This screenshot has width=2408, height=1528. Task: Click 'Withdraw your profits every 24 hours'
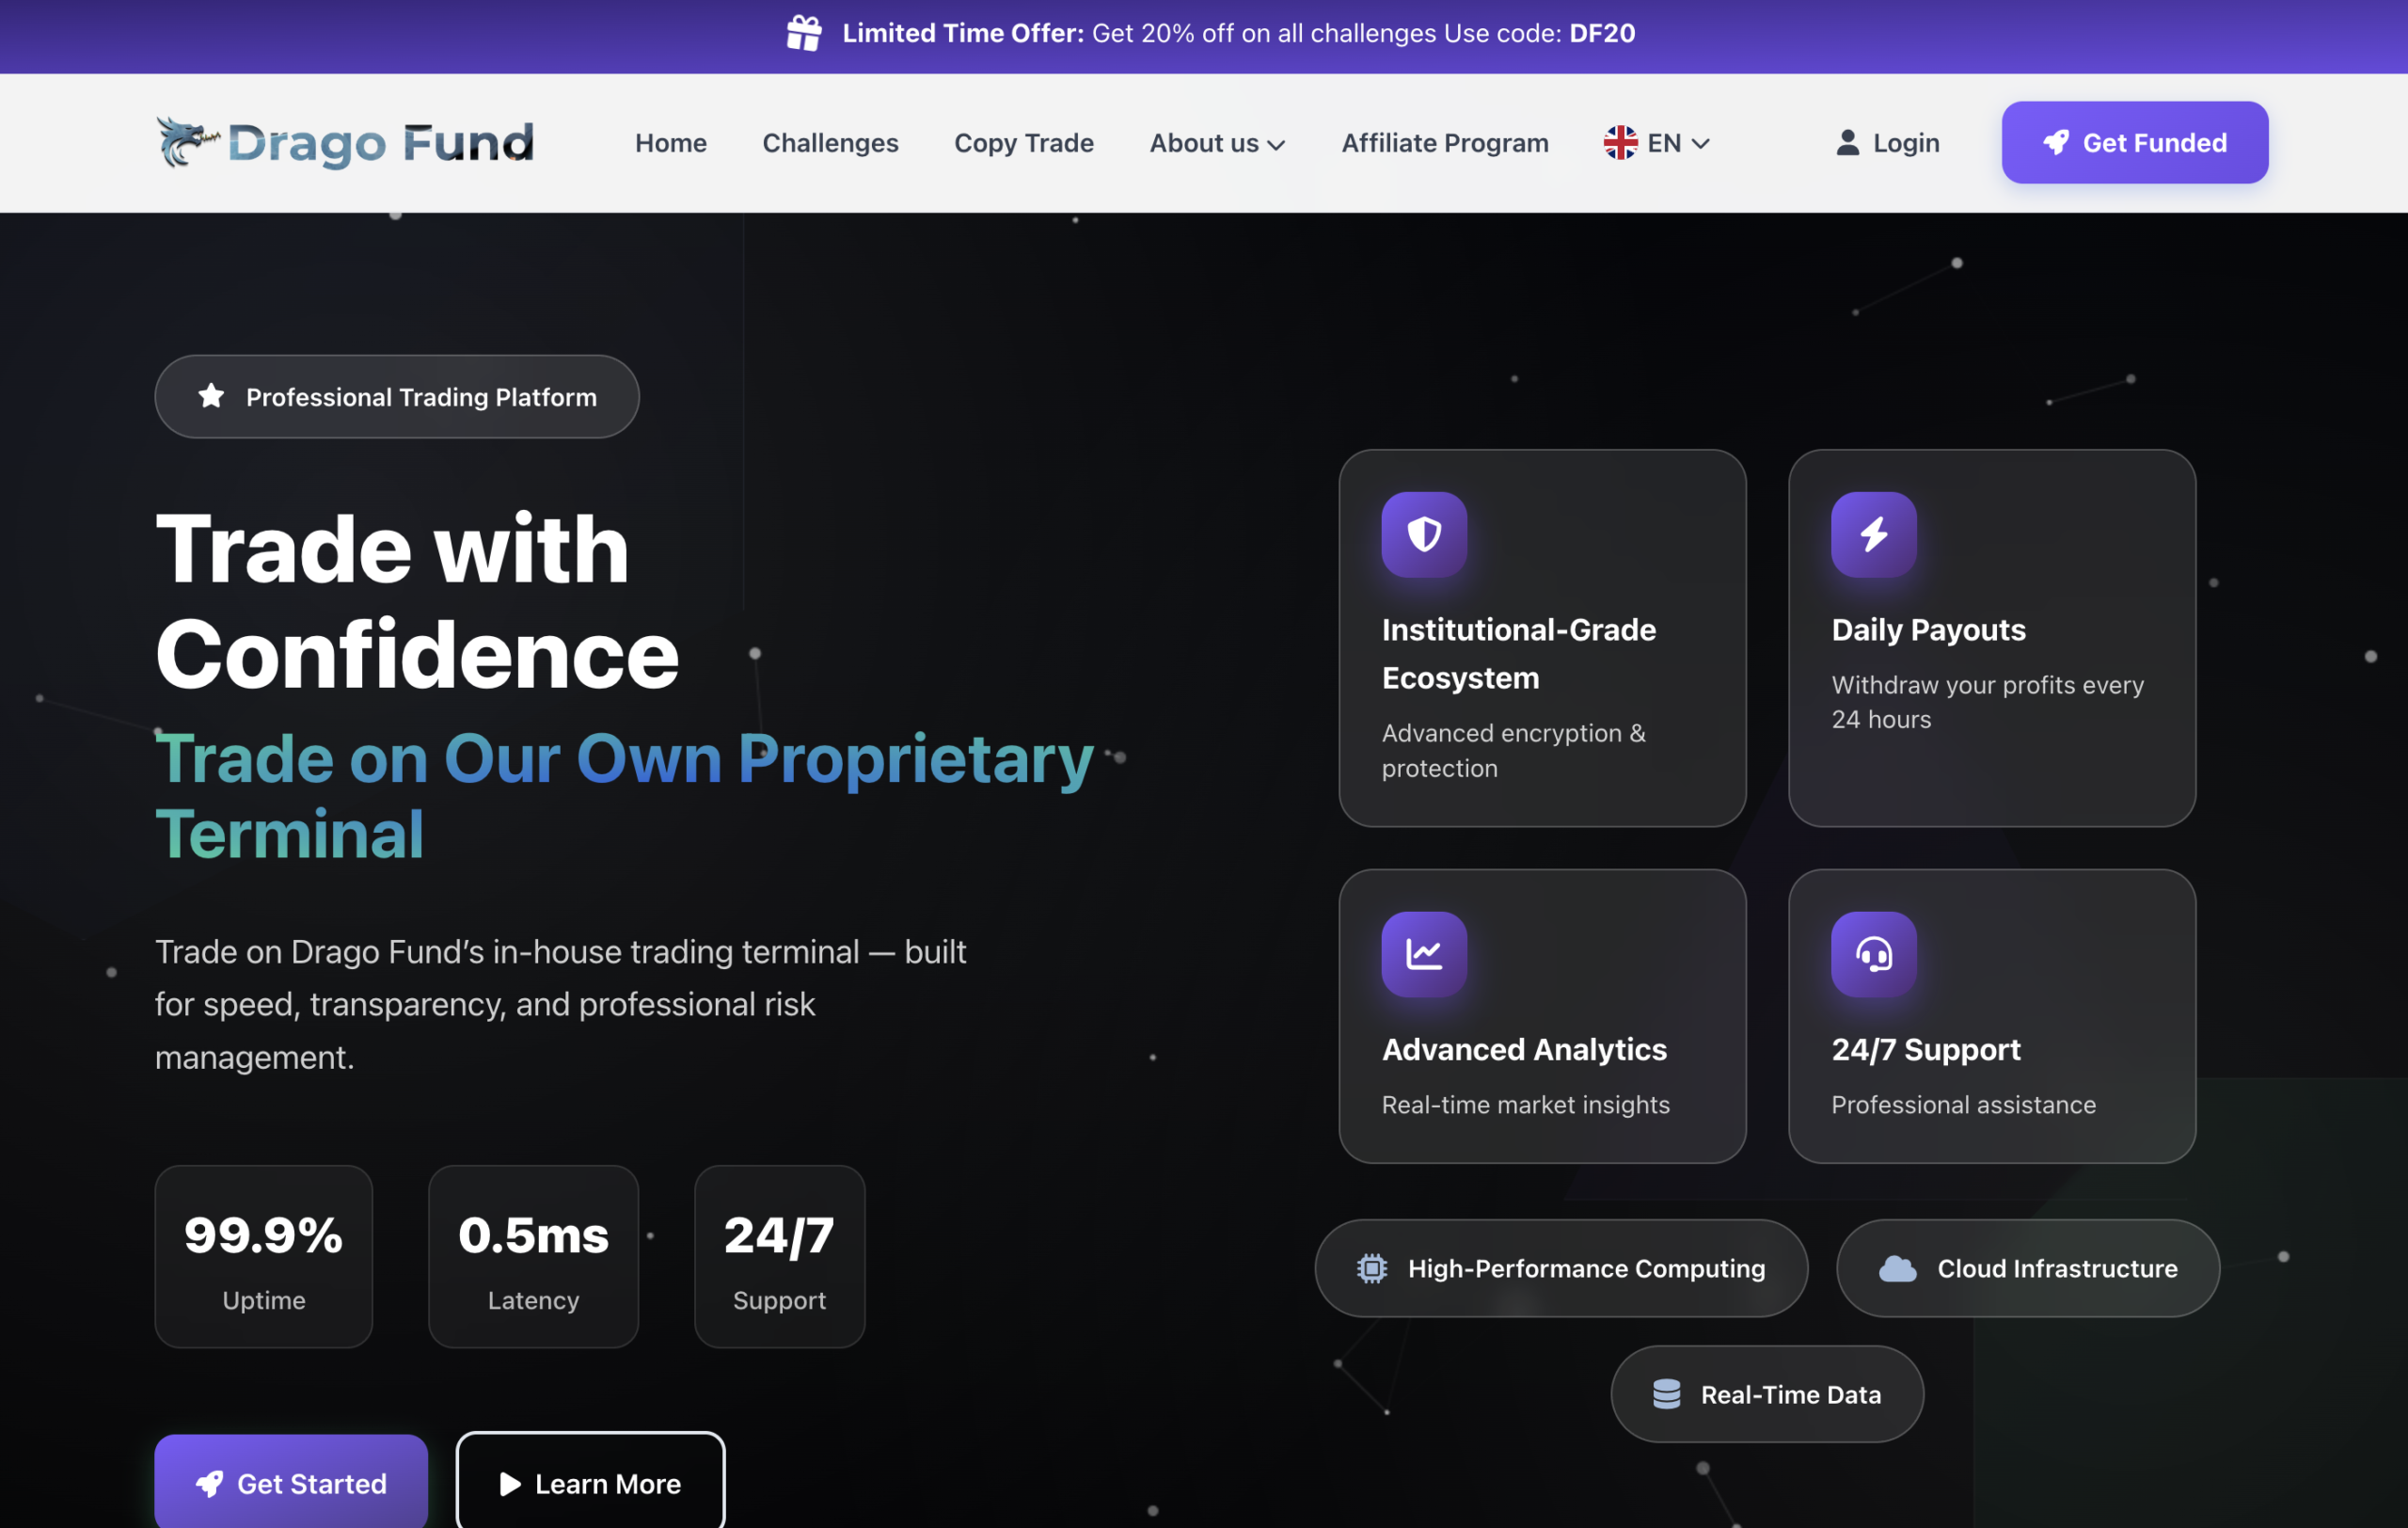1987,702
